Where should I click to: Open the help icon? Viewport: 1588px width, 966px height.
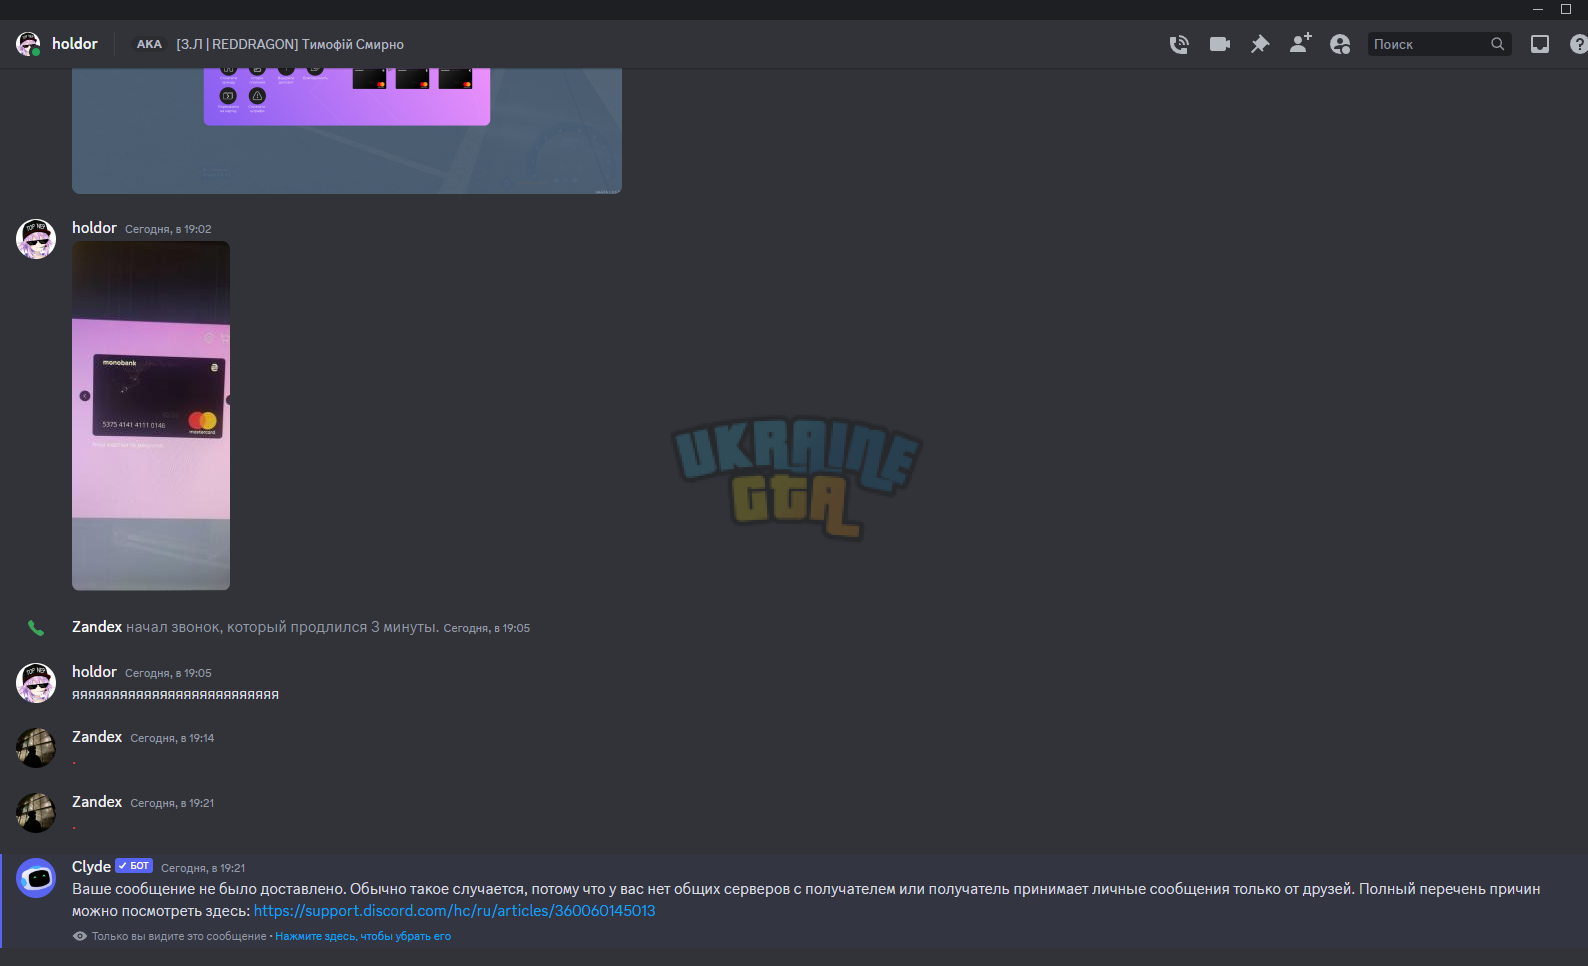coord(1579,44)
